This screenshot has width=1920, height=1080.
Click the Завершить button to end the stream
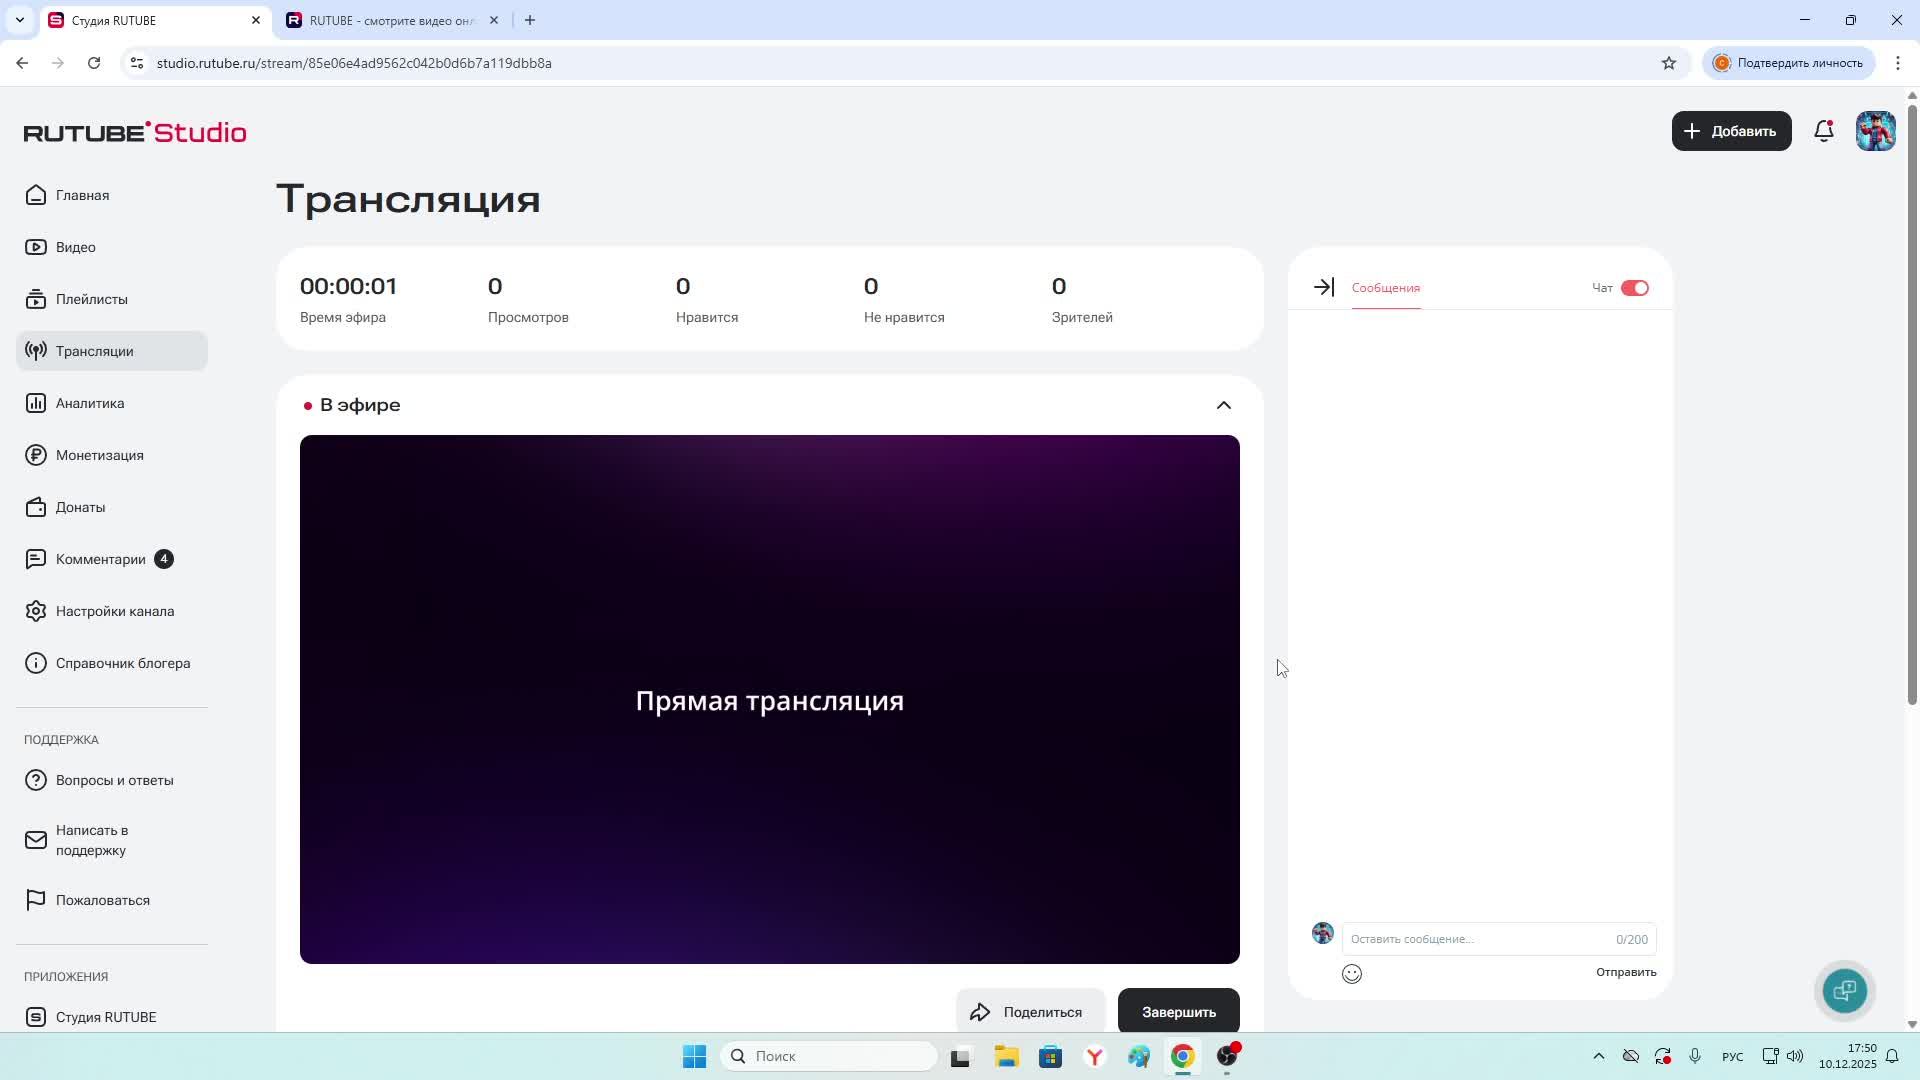pyautogui.click(x=1178, y=1012)
